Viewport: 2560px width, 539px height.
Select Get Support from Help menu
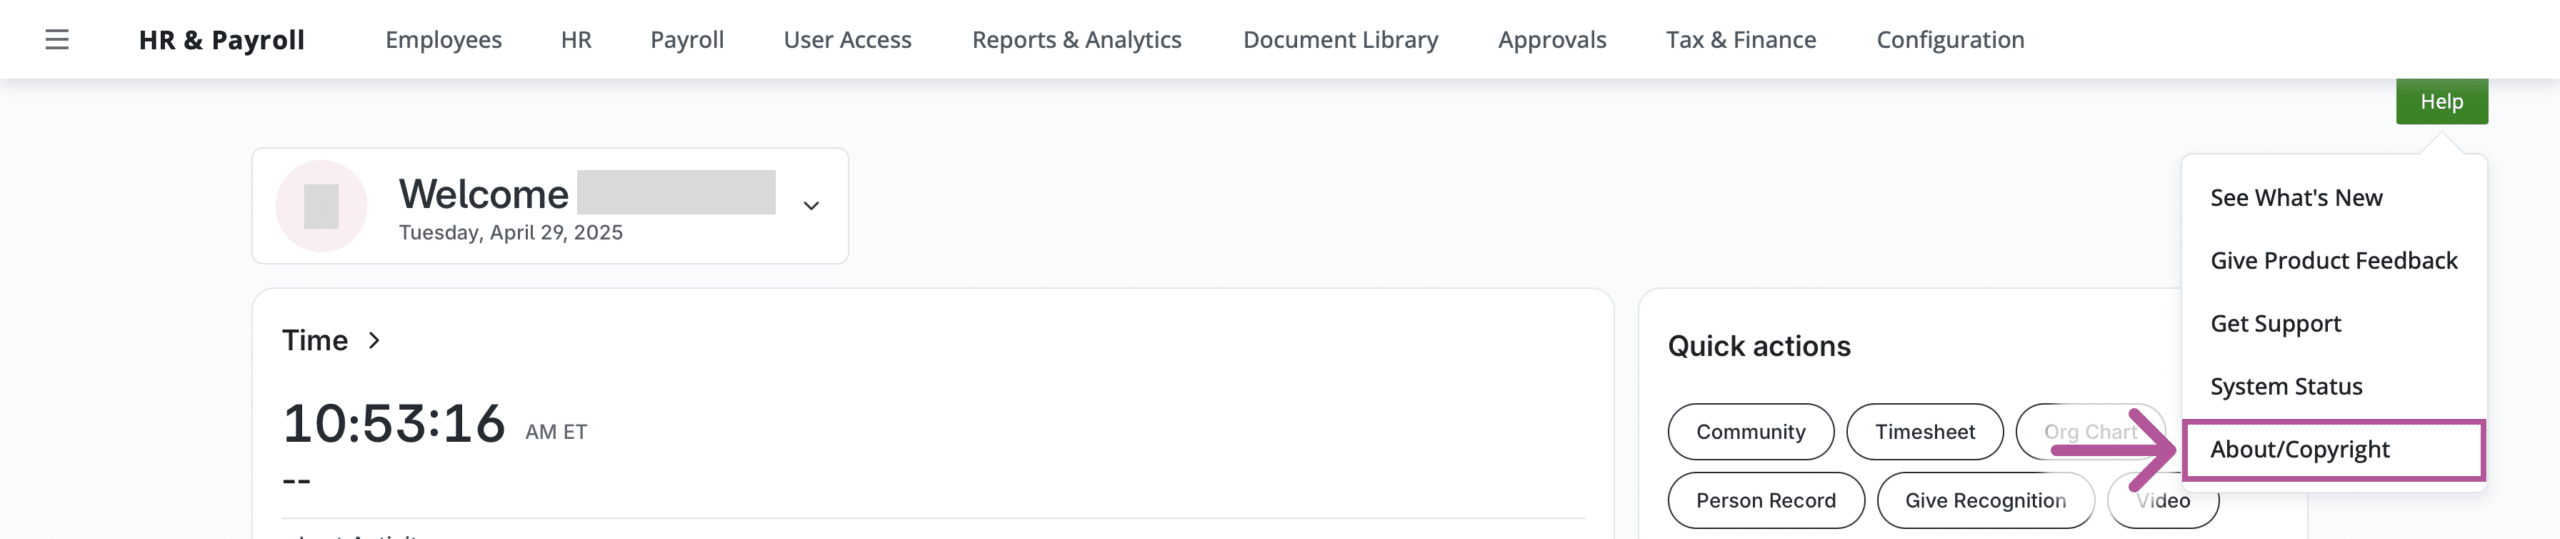point(2275,324)
